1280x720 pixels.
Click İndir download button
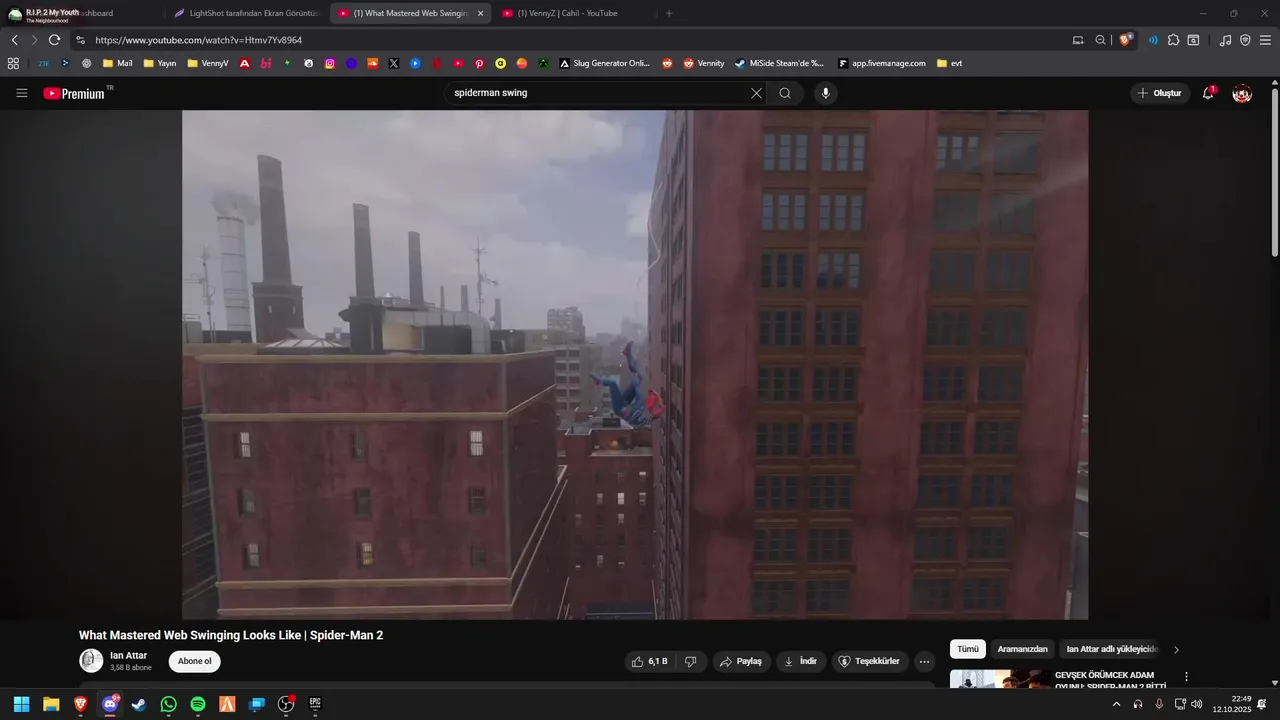[800, 661]
